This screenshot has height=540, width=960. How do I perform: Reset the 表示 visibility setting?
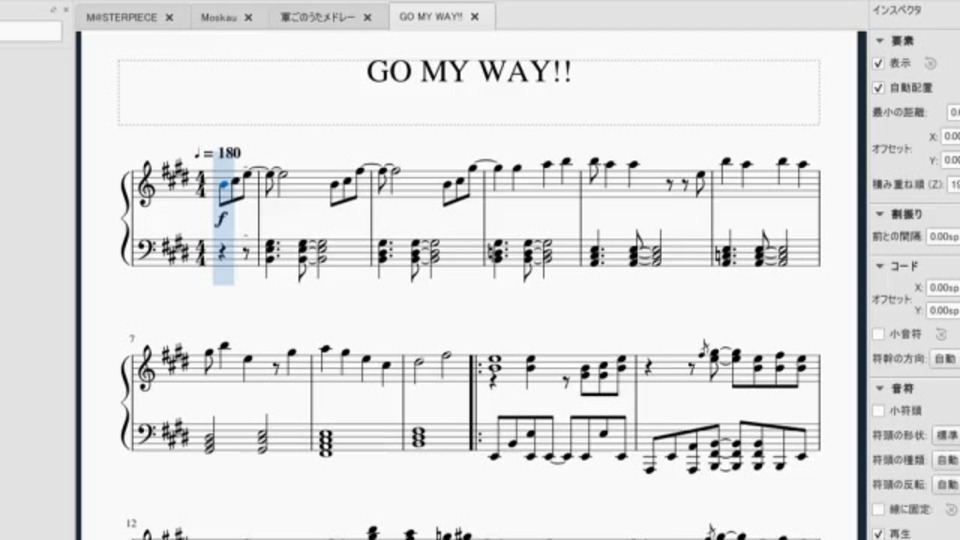pos(930,63)
